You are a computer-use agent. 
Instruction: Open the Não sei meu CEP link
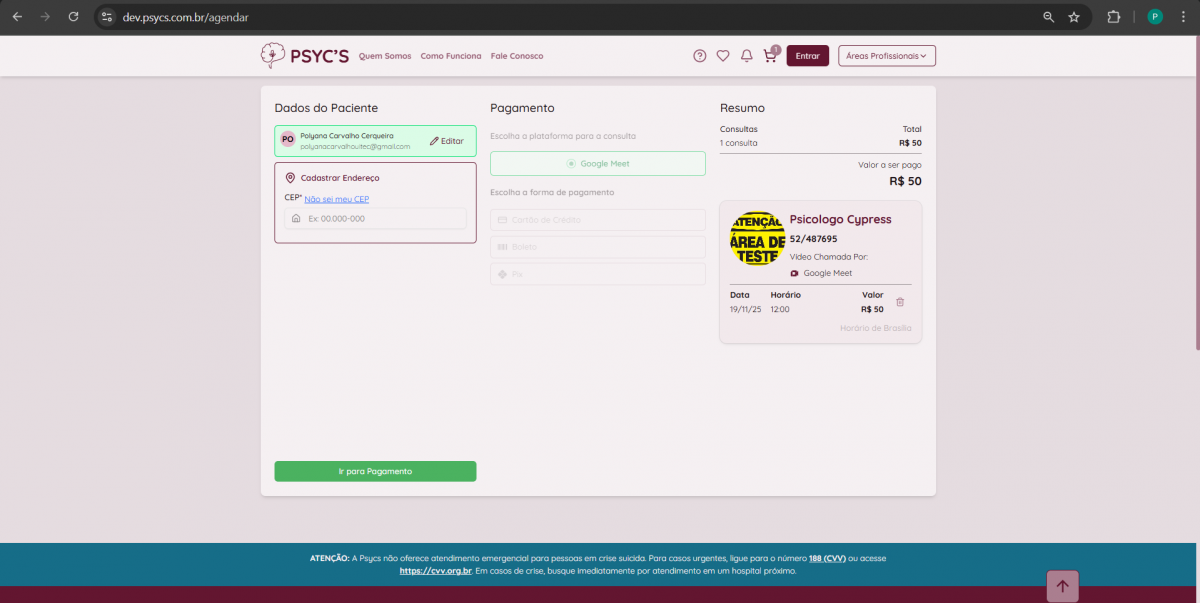coord(337,199)
